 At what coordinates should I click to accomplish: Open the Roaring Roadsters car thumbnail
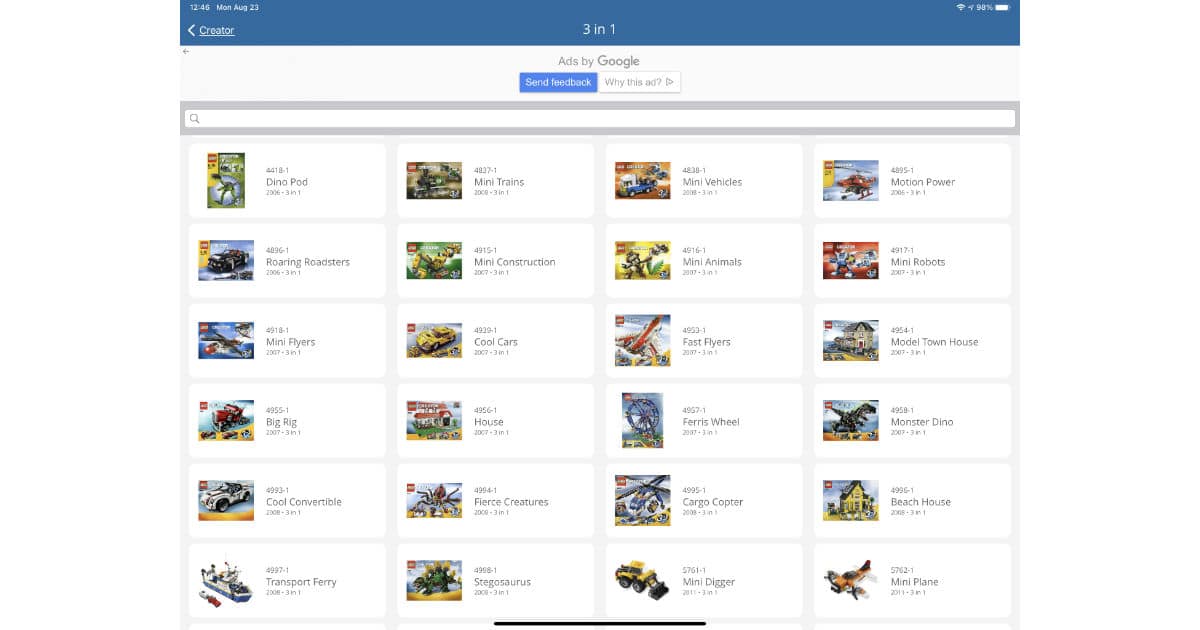click(226, 260)
